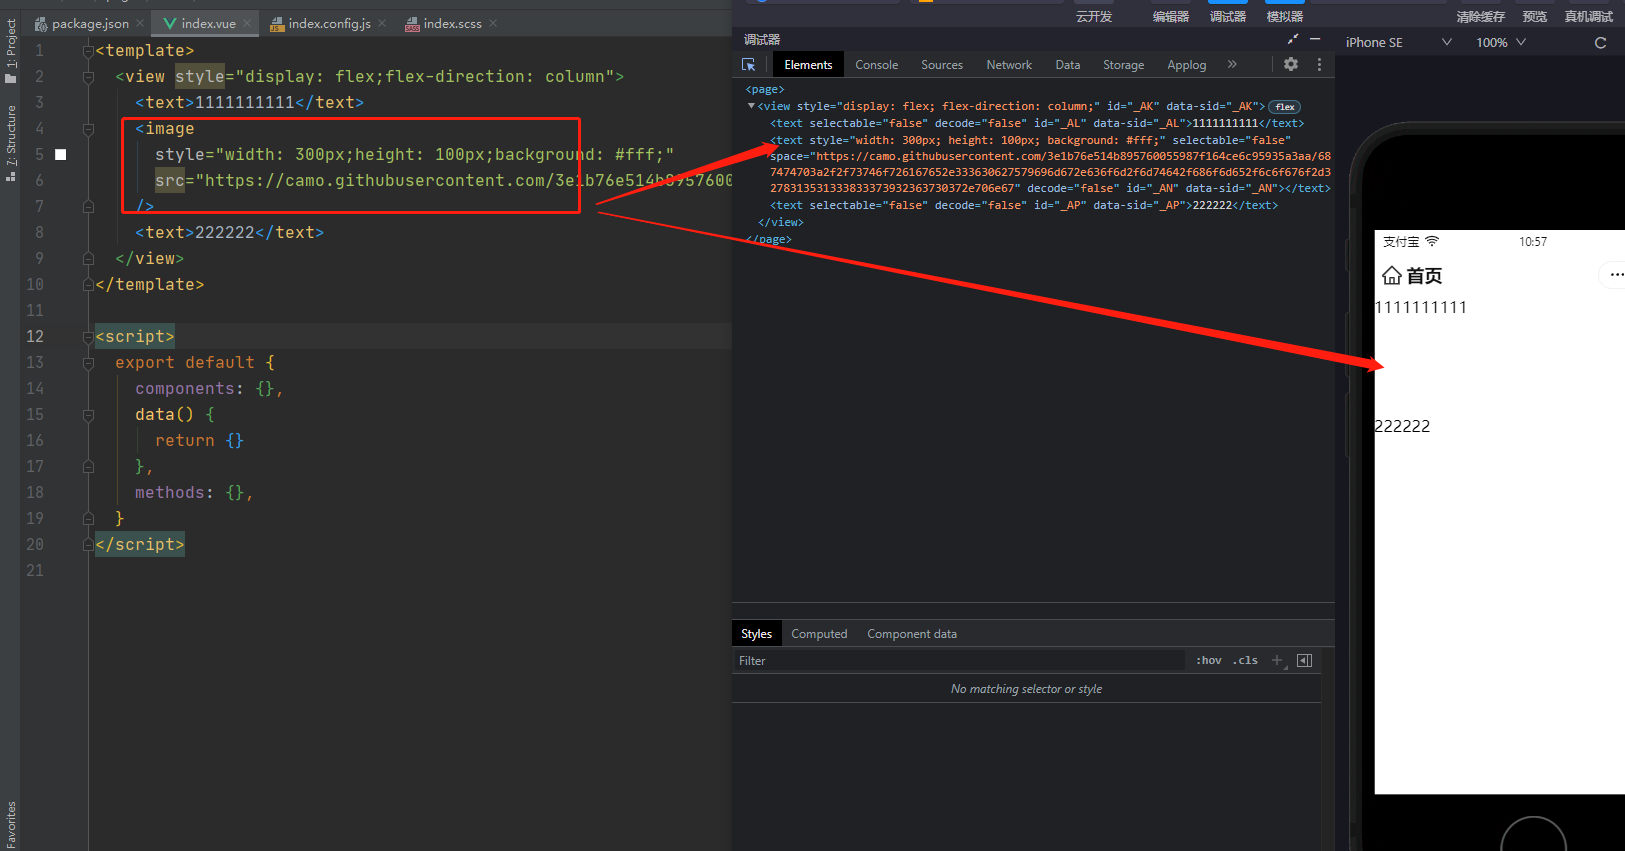Open the simulator page three-dot menu
Screen dimensions: 1625x851
coord(1616,274)
